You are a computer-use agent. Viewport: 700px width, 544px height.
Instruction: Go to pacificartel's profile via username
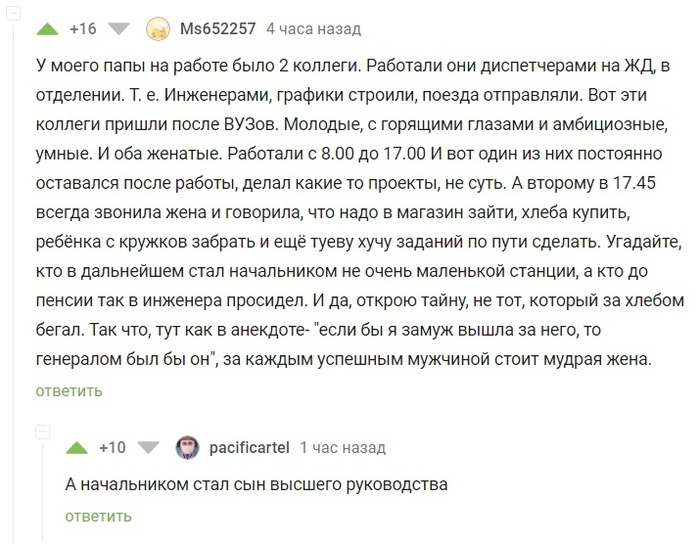[x=250, y=447]
